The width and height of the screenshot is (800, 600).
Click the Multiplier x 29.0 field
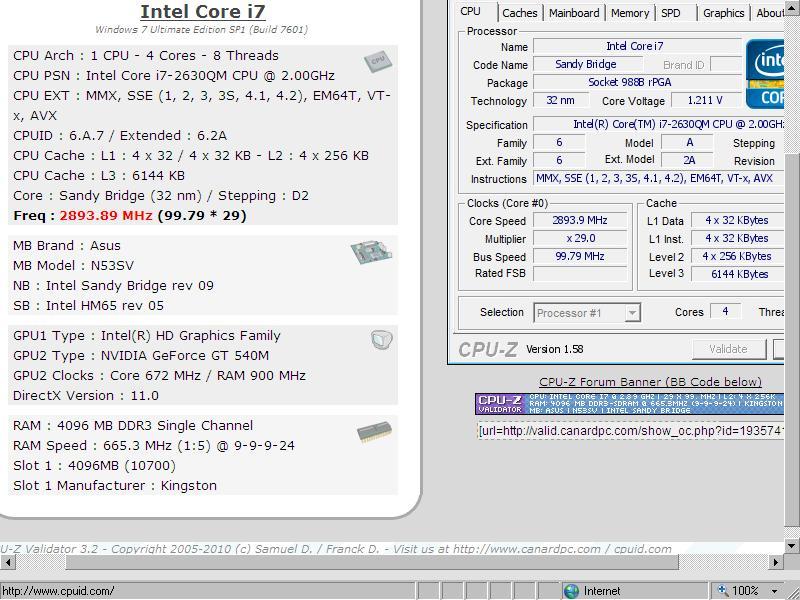[x=580, y=238]
